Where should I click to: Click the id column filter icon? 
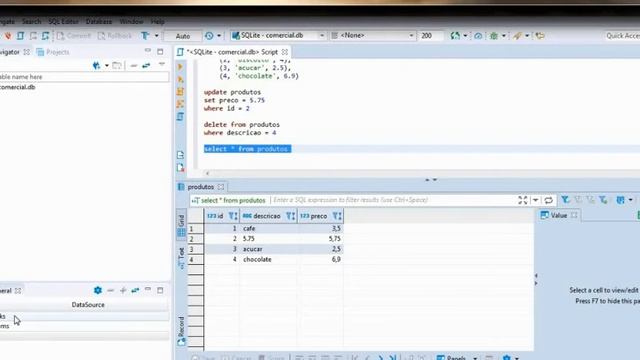233,216
